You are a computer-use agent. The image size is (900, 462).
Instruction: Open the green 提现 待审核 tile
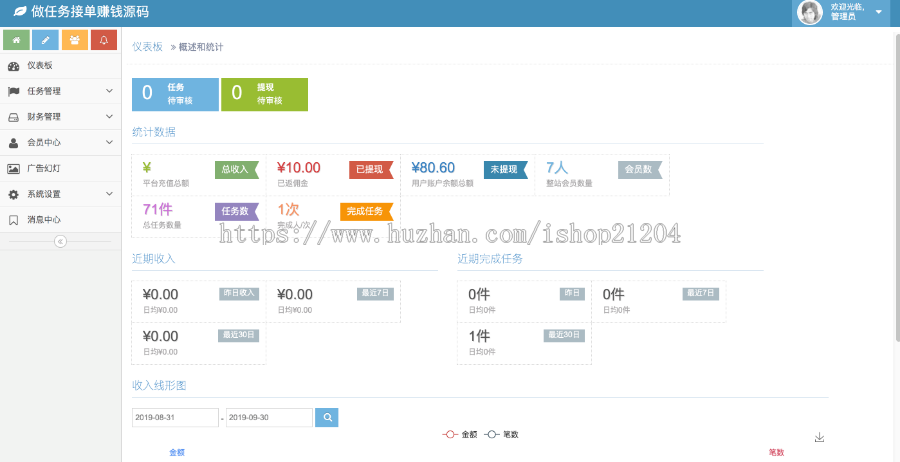point(264,94)
